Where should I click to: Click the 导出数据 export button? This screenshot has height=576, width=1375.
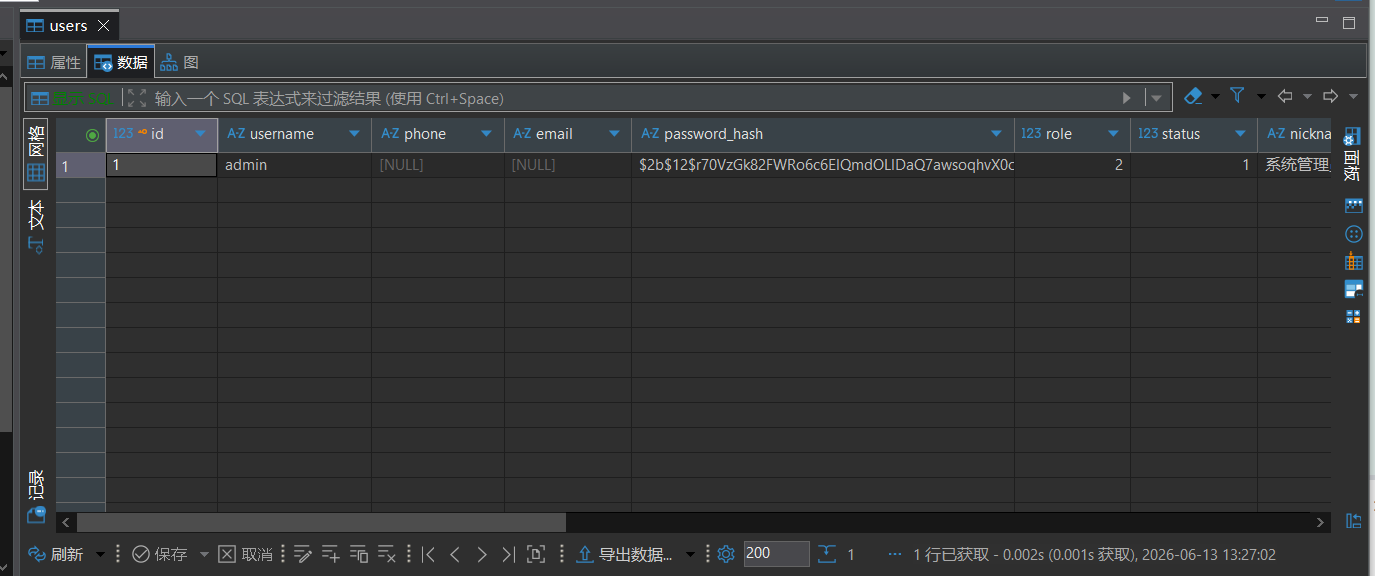click(625, 554)
